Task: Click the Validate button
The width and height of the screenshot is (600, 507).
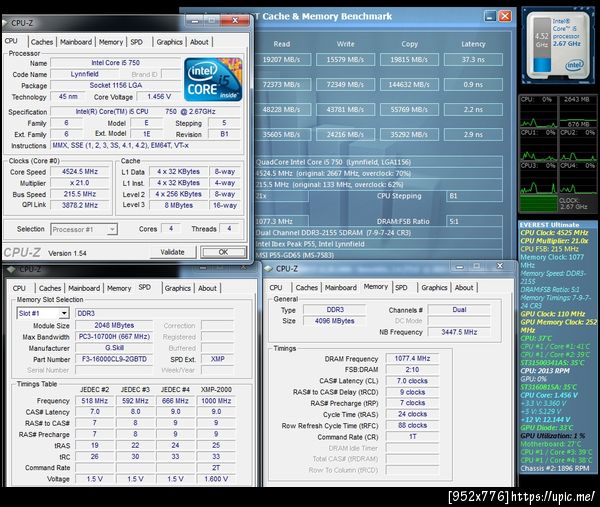Action: (172, 252)
